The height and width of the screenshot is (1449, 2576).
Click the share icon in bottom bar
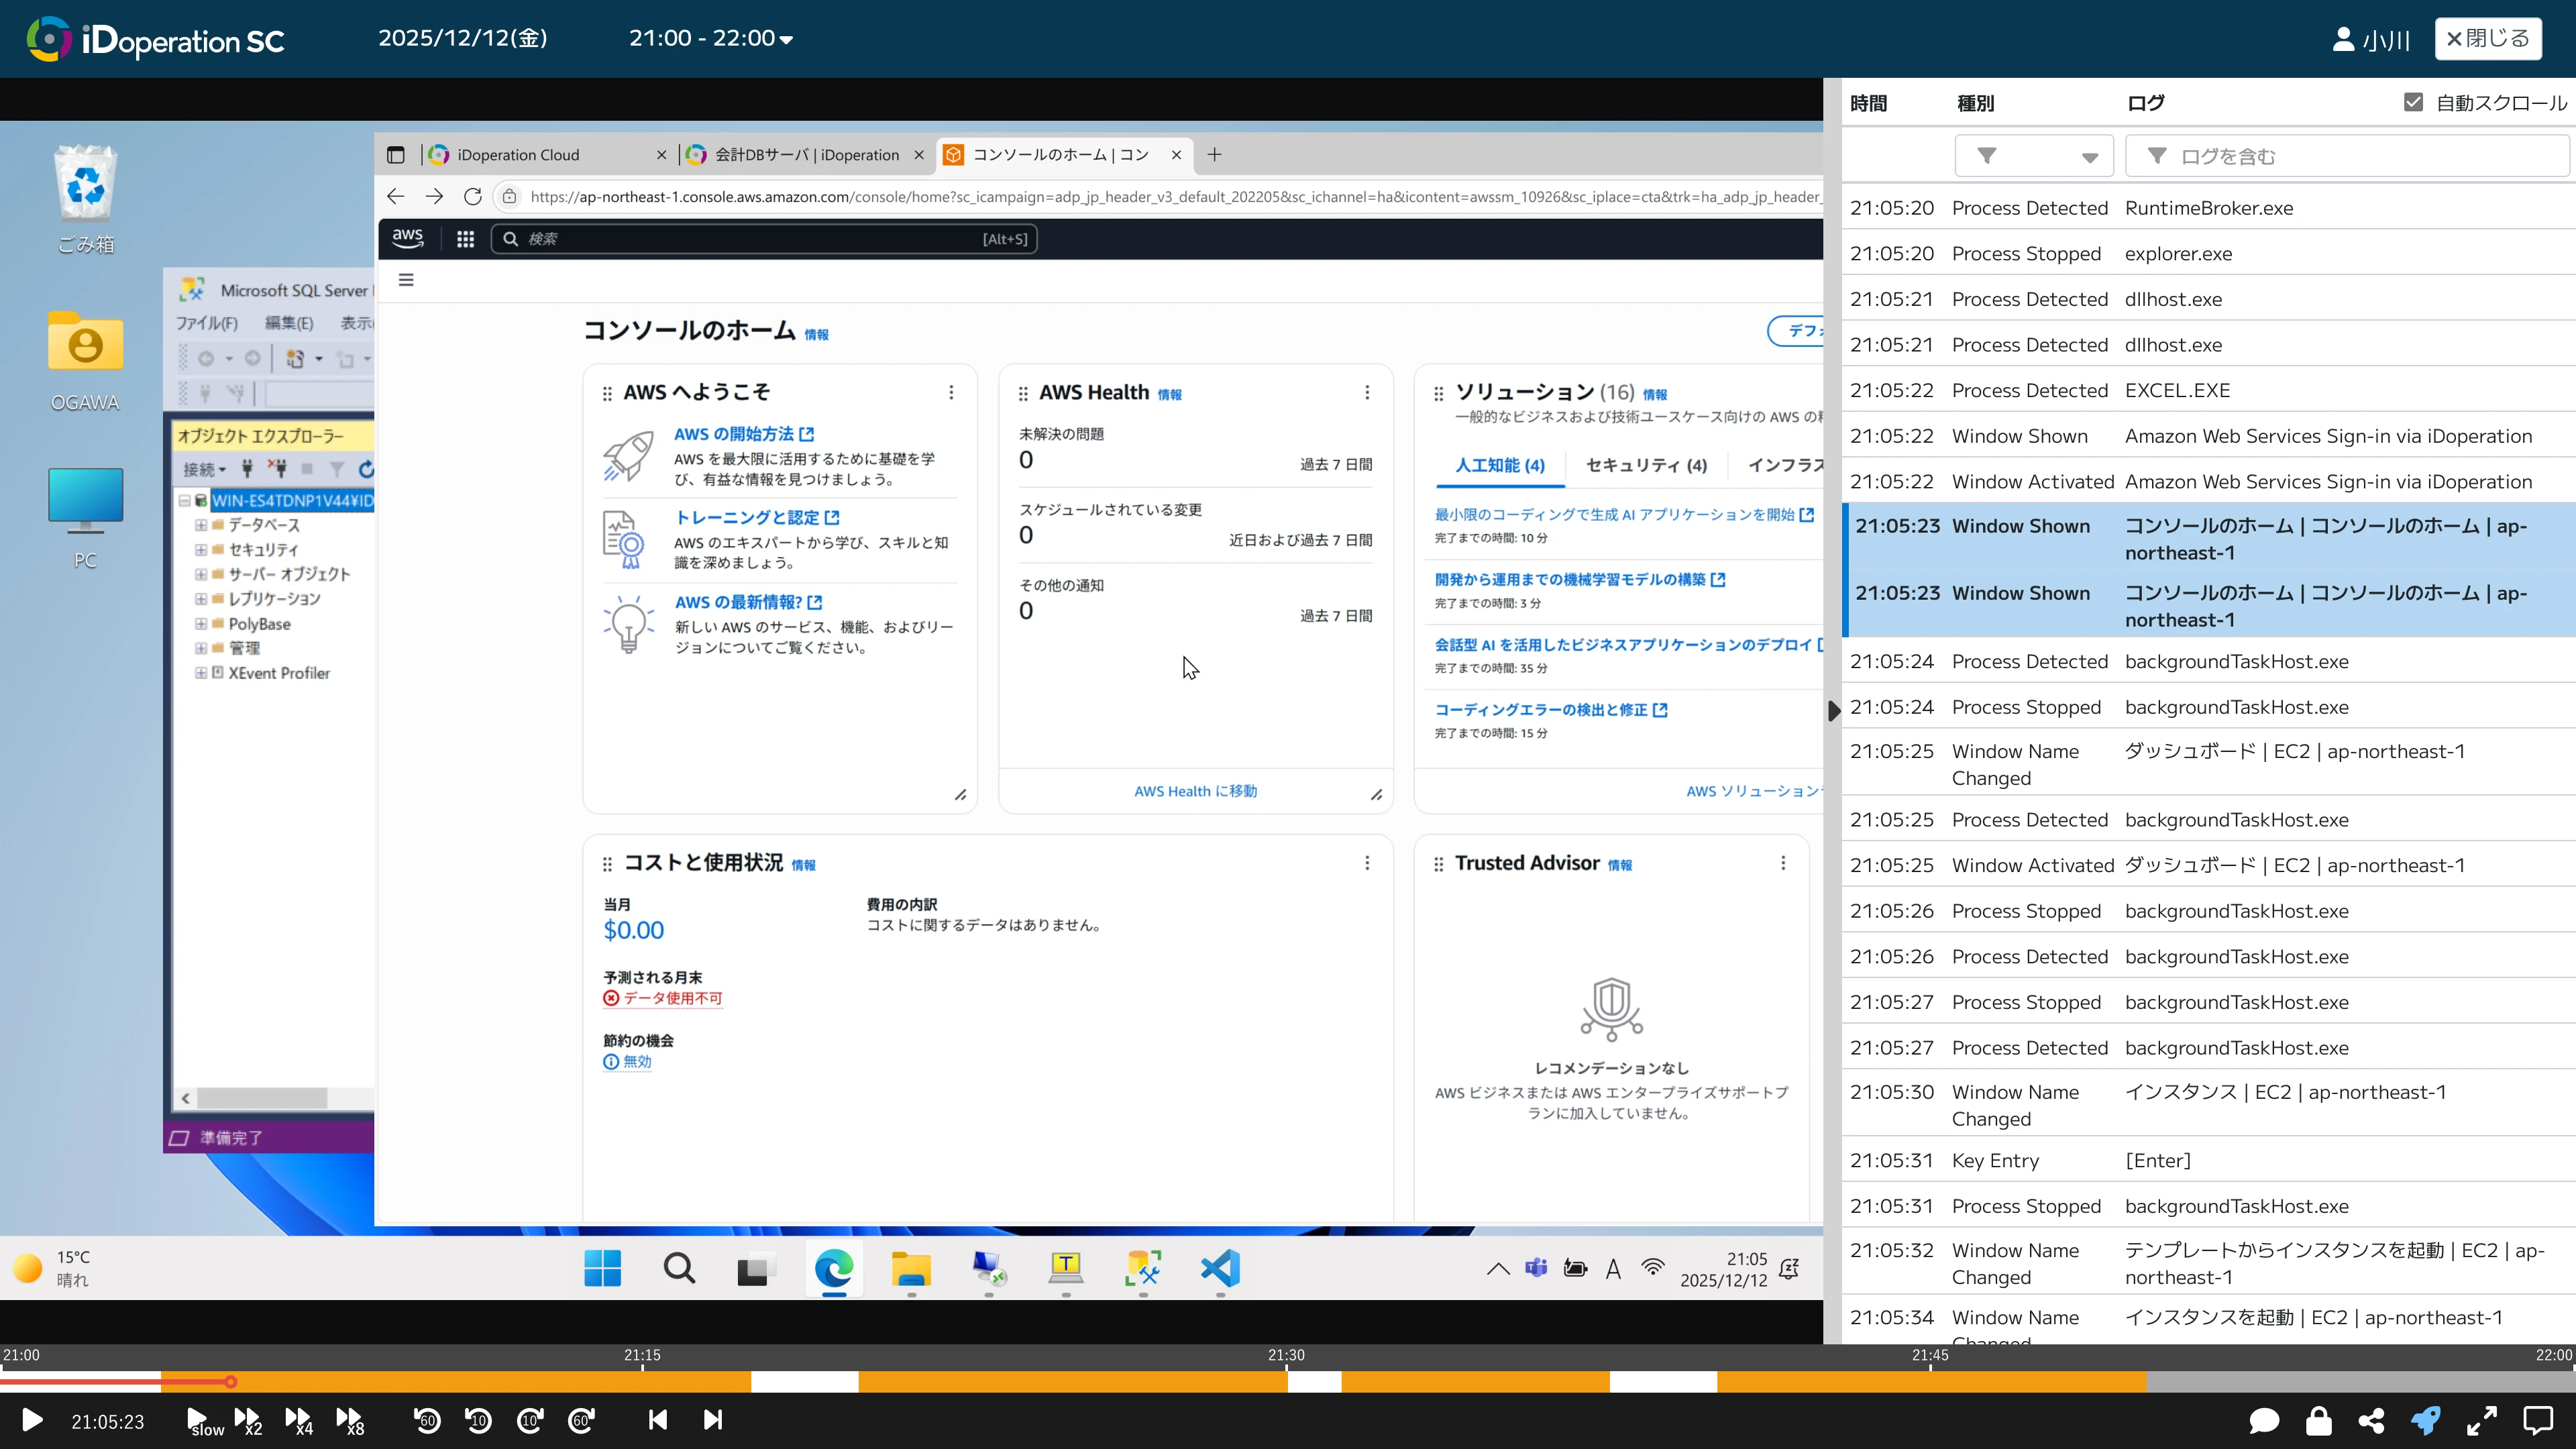pyautogui.click(x=2371, y=1420)
